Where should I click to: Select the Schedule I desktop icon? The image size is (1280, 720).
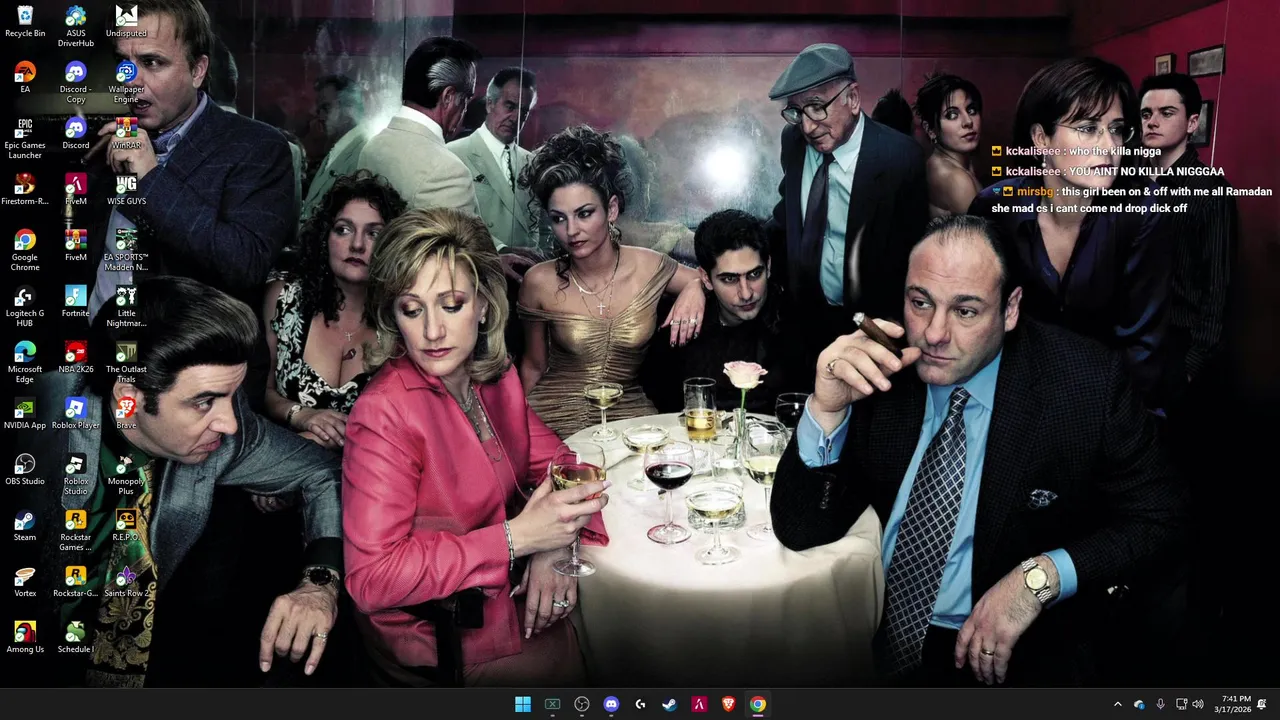[x=75, y=637]
